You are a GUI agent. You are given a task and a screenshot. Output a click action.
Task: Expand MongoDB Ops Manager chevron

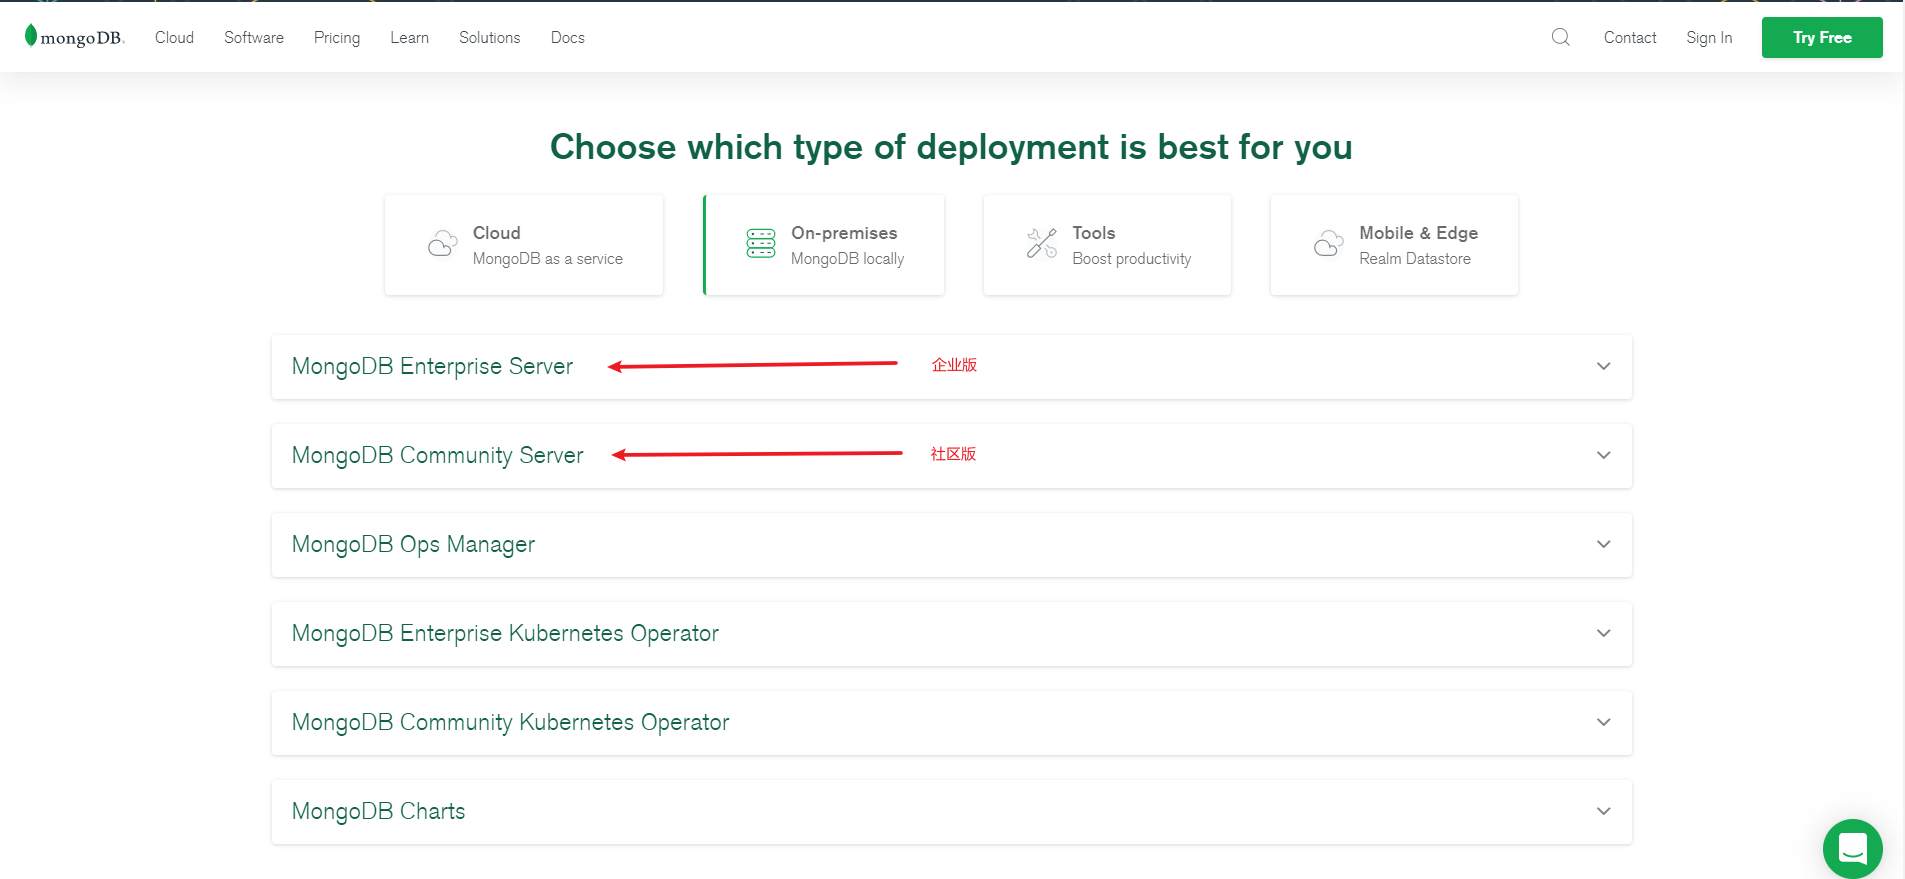[1604, 544]
